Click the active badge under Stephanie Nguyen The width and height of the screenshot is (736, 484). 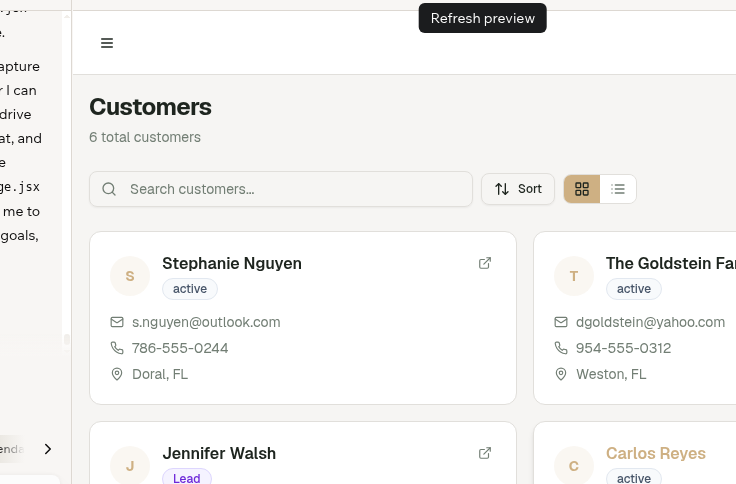pyautogui.click(x=190, y=289)
